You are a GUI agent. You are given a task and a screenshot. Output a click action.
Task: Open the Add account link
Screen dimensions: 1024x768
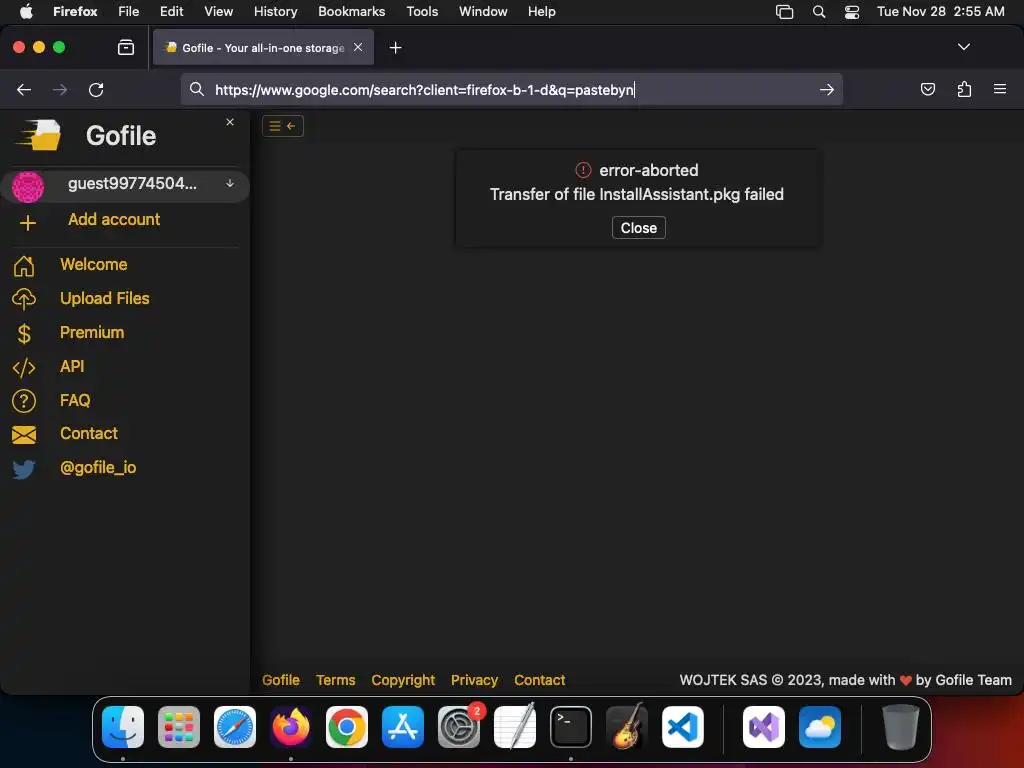click(x=114, y=219)
